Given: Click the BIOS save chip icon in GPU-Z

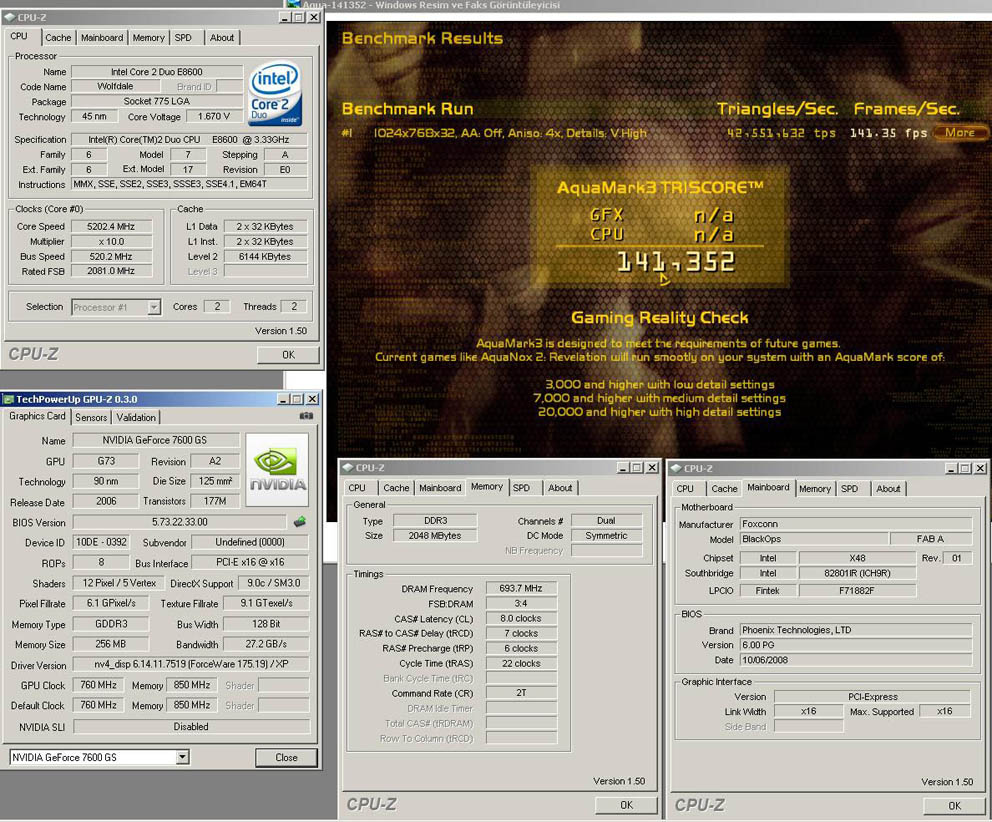Looking at the screenshot, I should click(x=300, y=522).
